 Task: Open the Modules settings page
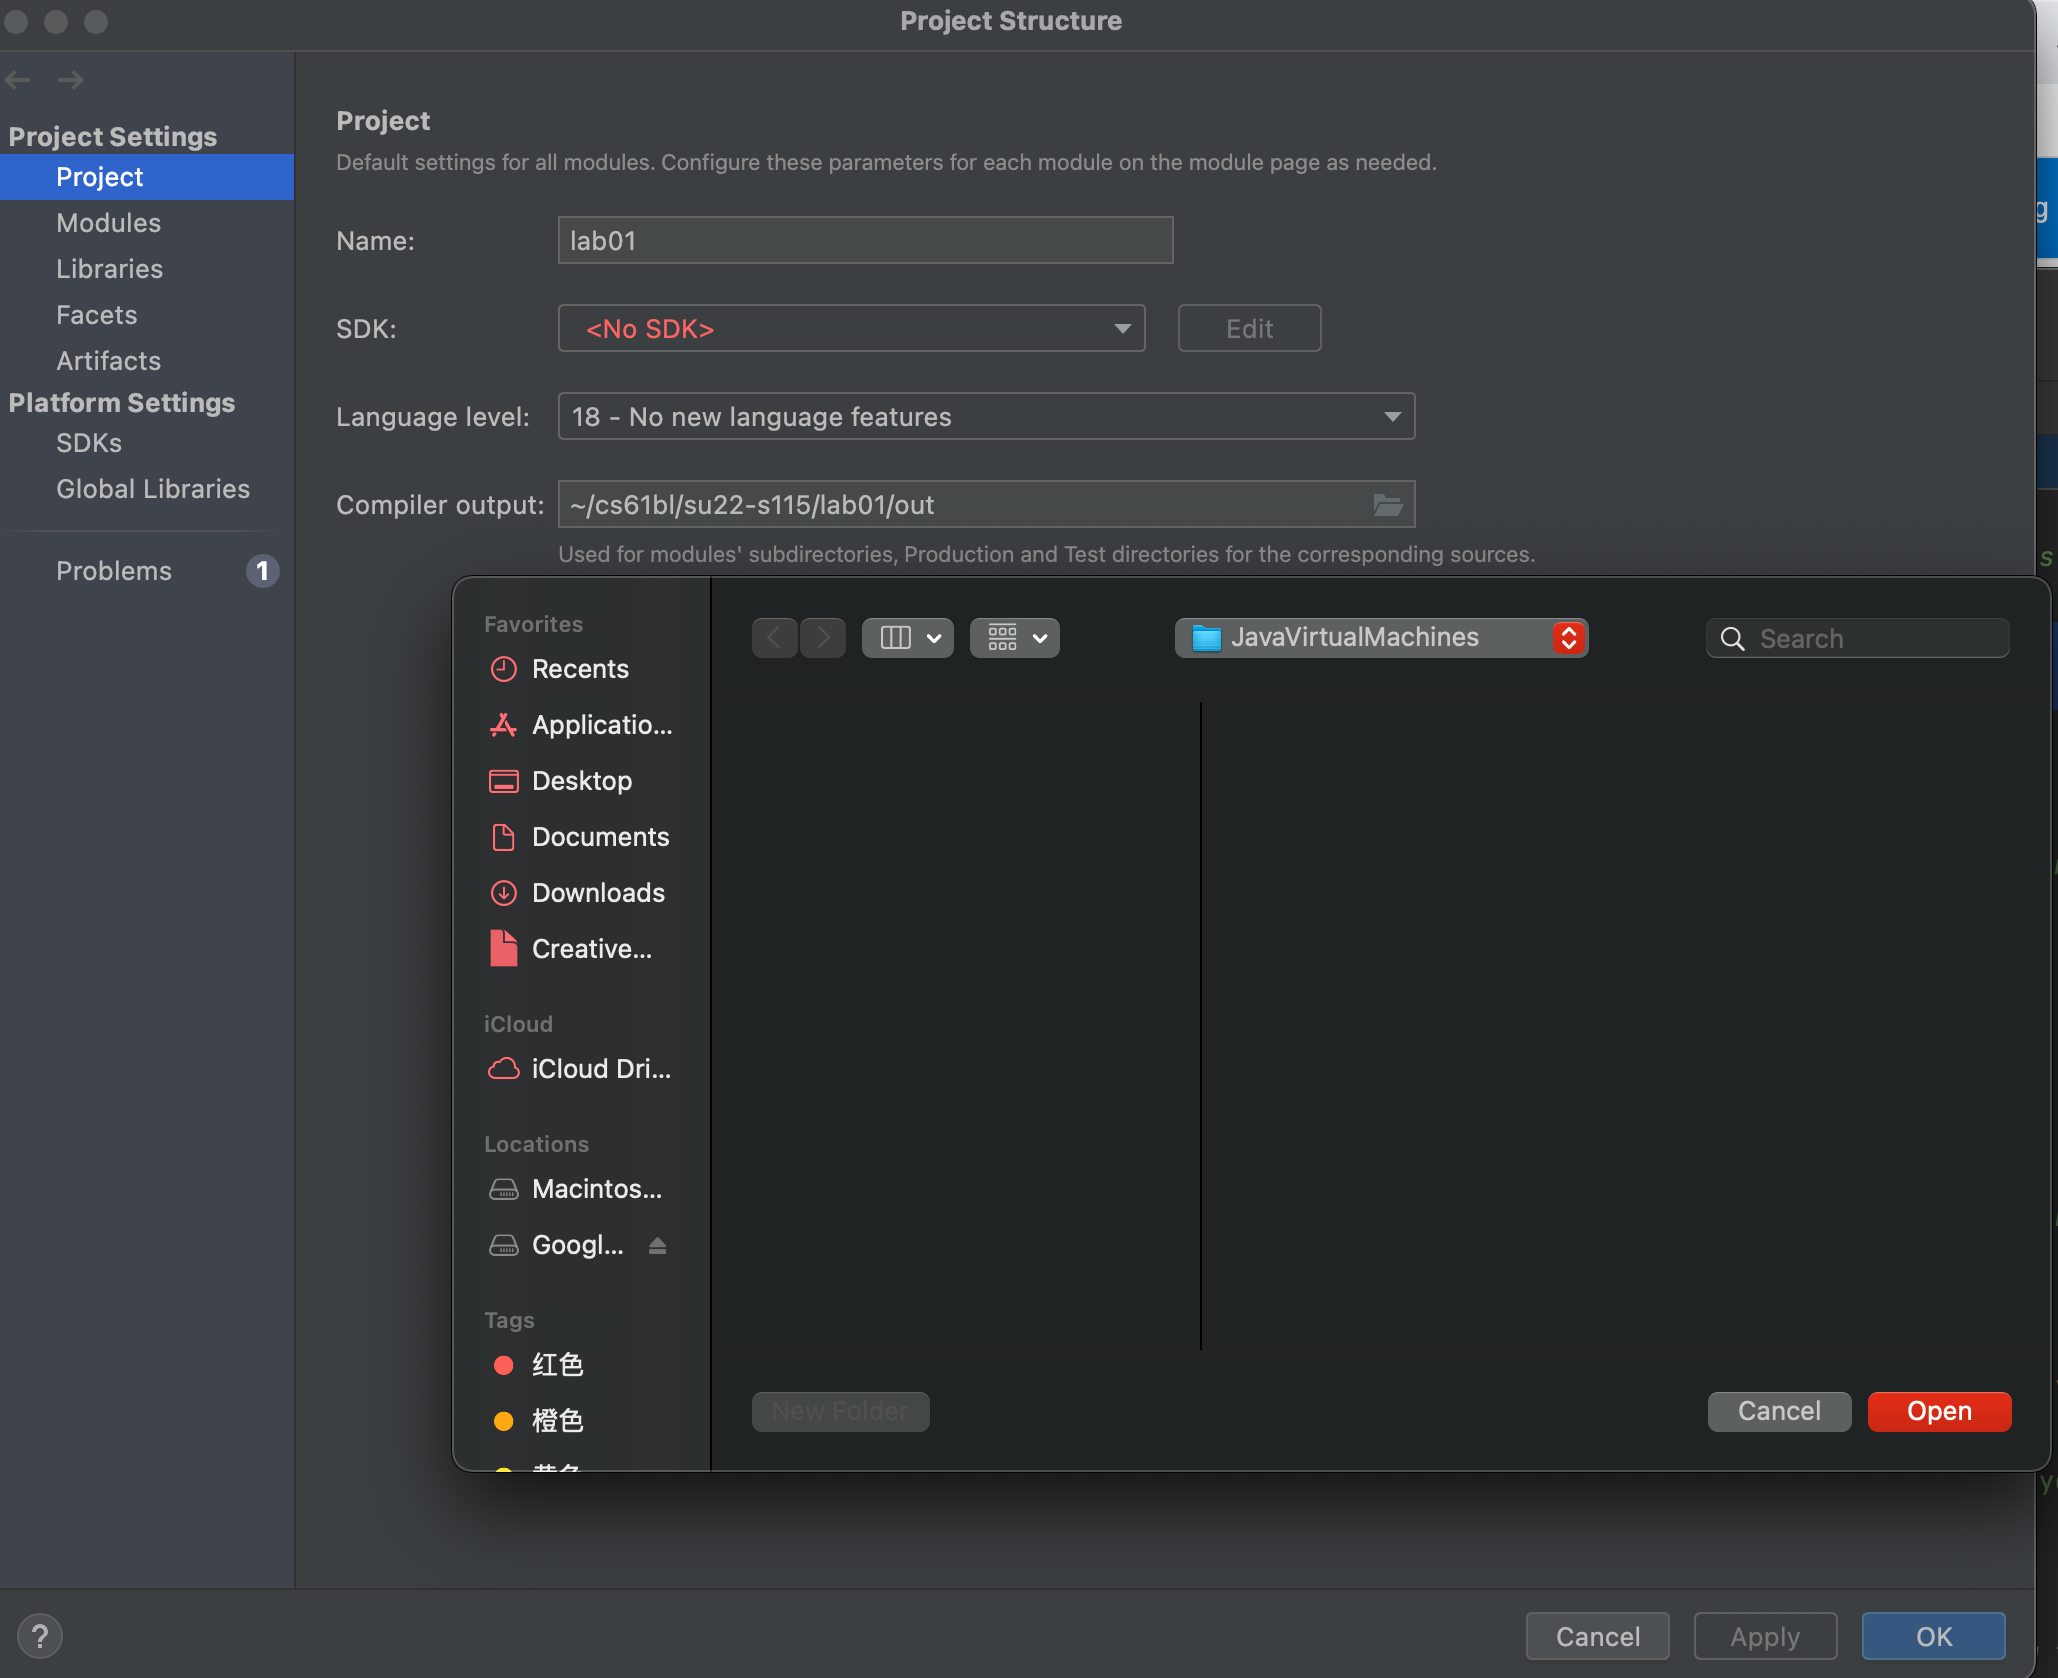tap(108, 223)
